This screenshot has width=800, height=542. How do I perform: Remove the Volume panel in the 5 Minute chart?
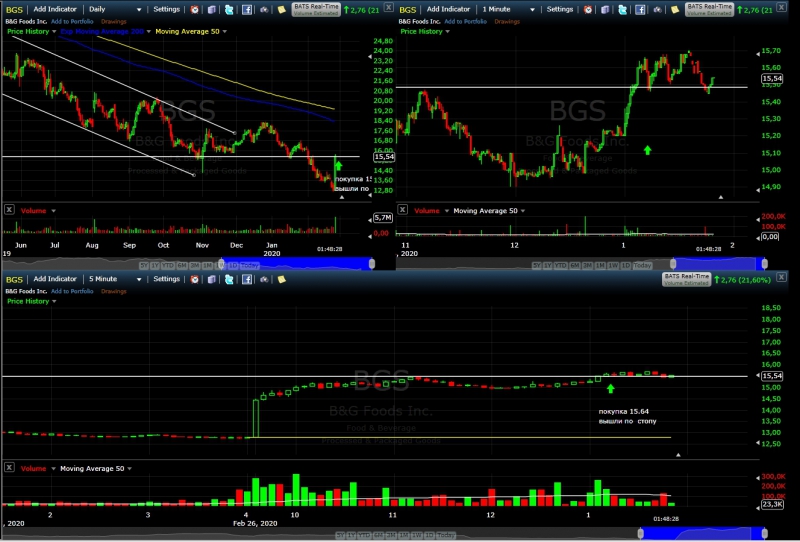point(9,467)
